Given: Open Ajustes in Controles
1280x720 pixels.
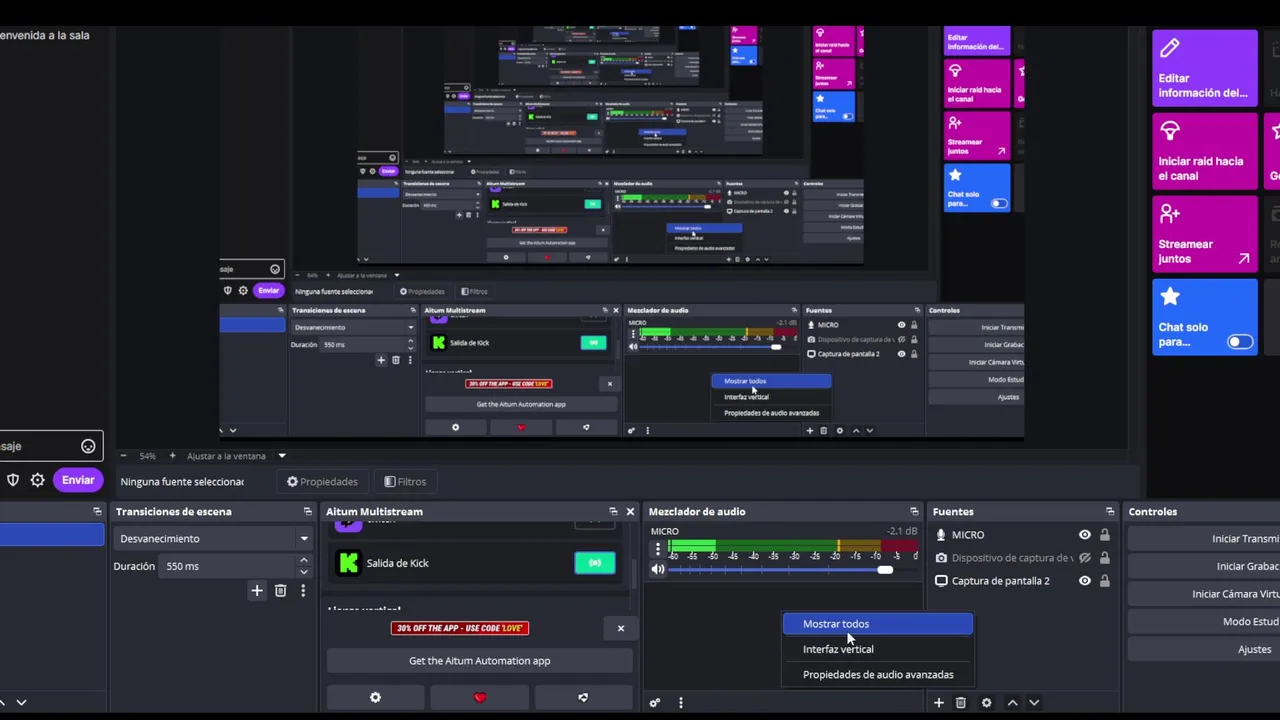Looking at the screenshot, I should (1204, 650).
